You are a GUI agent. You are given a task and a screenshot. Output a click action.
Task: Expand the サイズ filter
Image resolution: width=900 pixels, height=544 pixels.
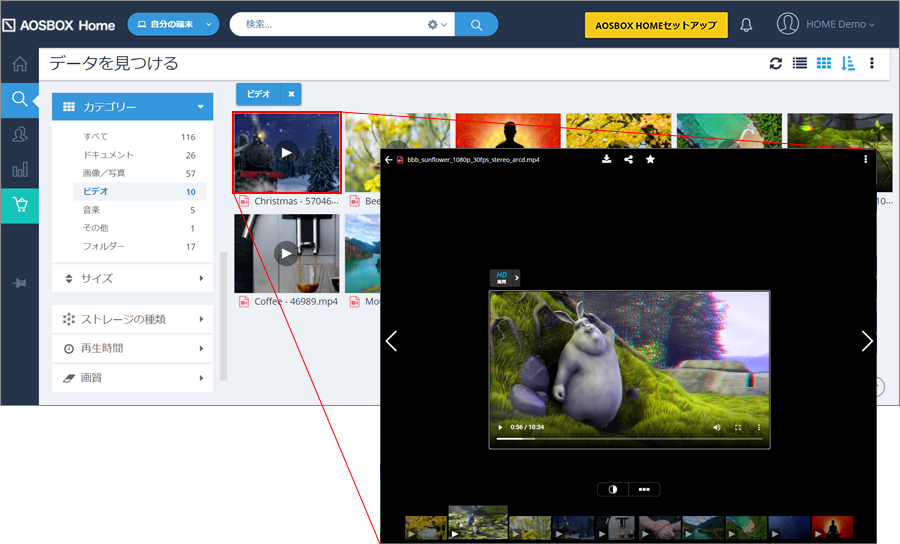click(133, 278)
